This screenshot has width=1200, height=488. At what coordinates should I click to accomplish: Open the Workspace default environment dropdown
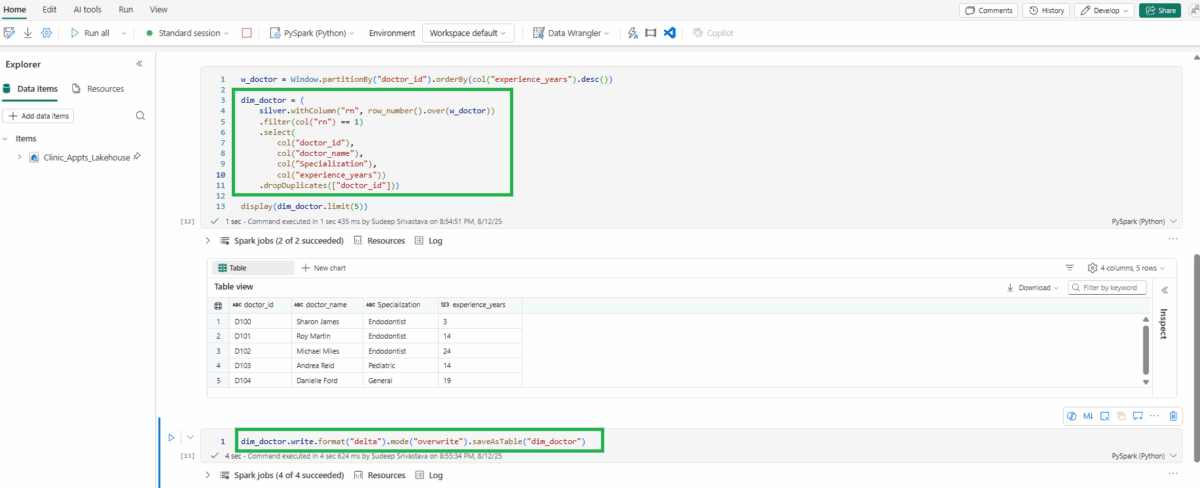tap(468, 33)
